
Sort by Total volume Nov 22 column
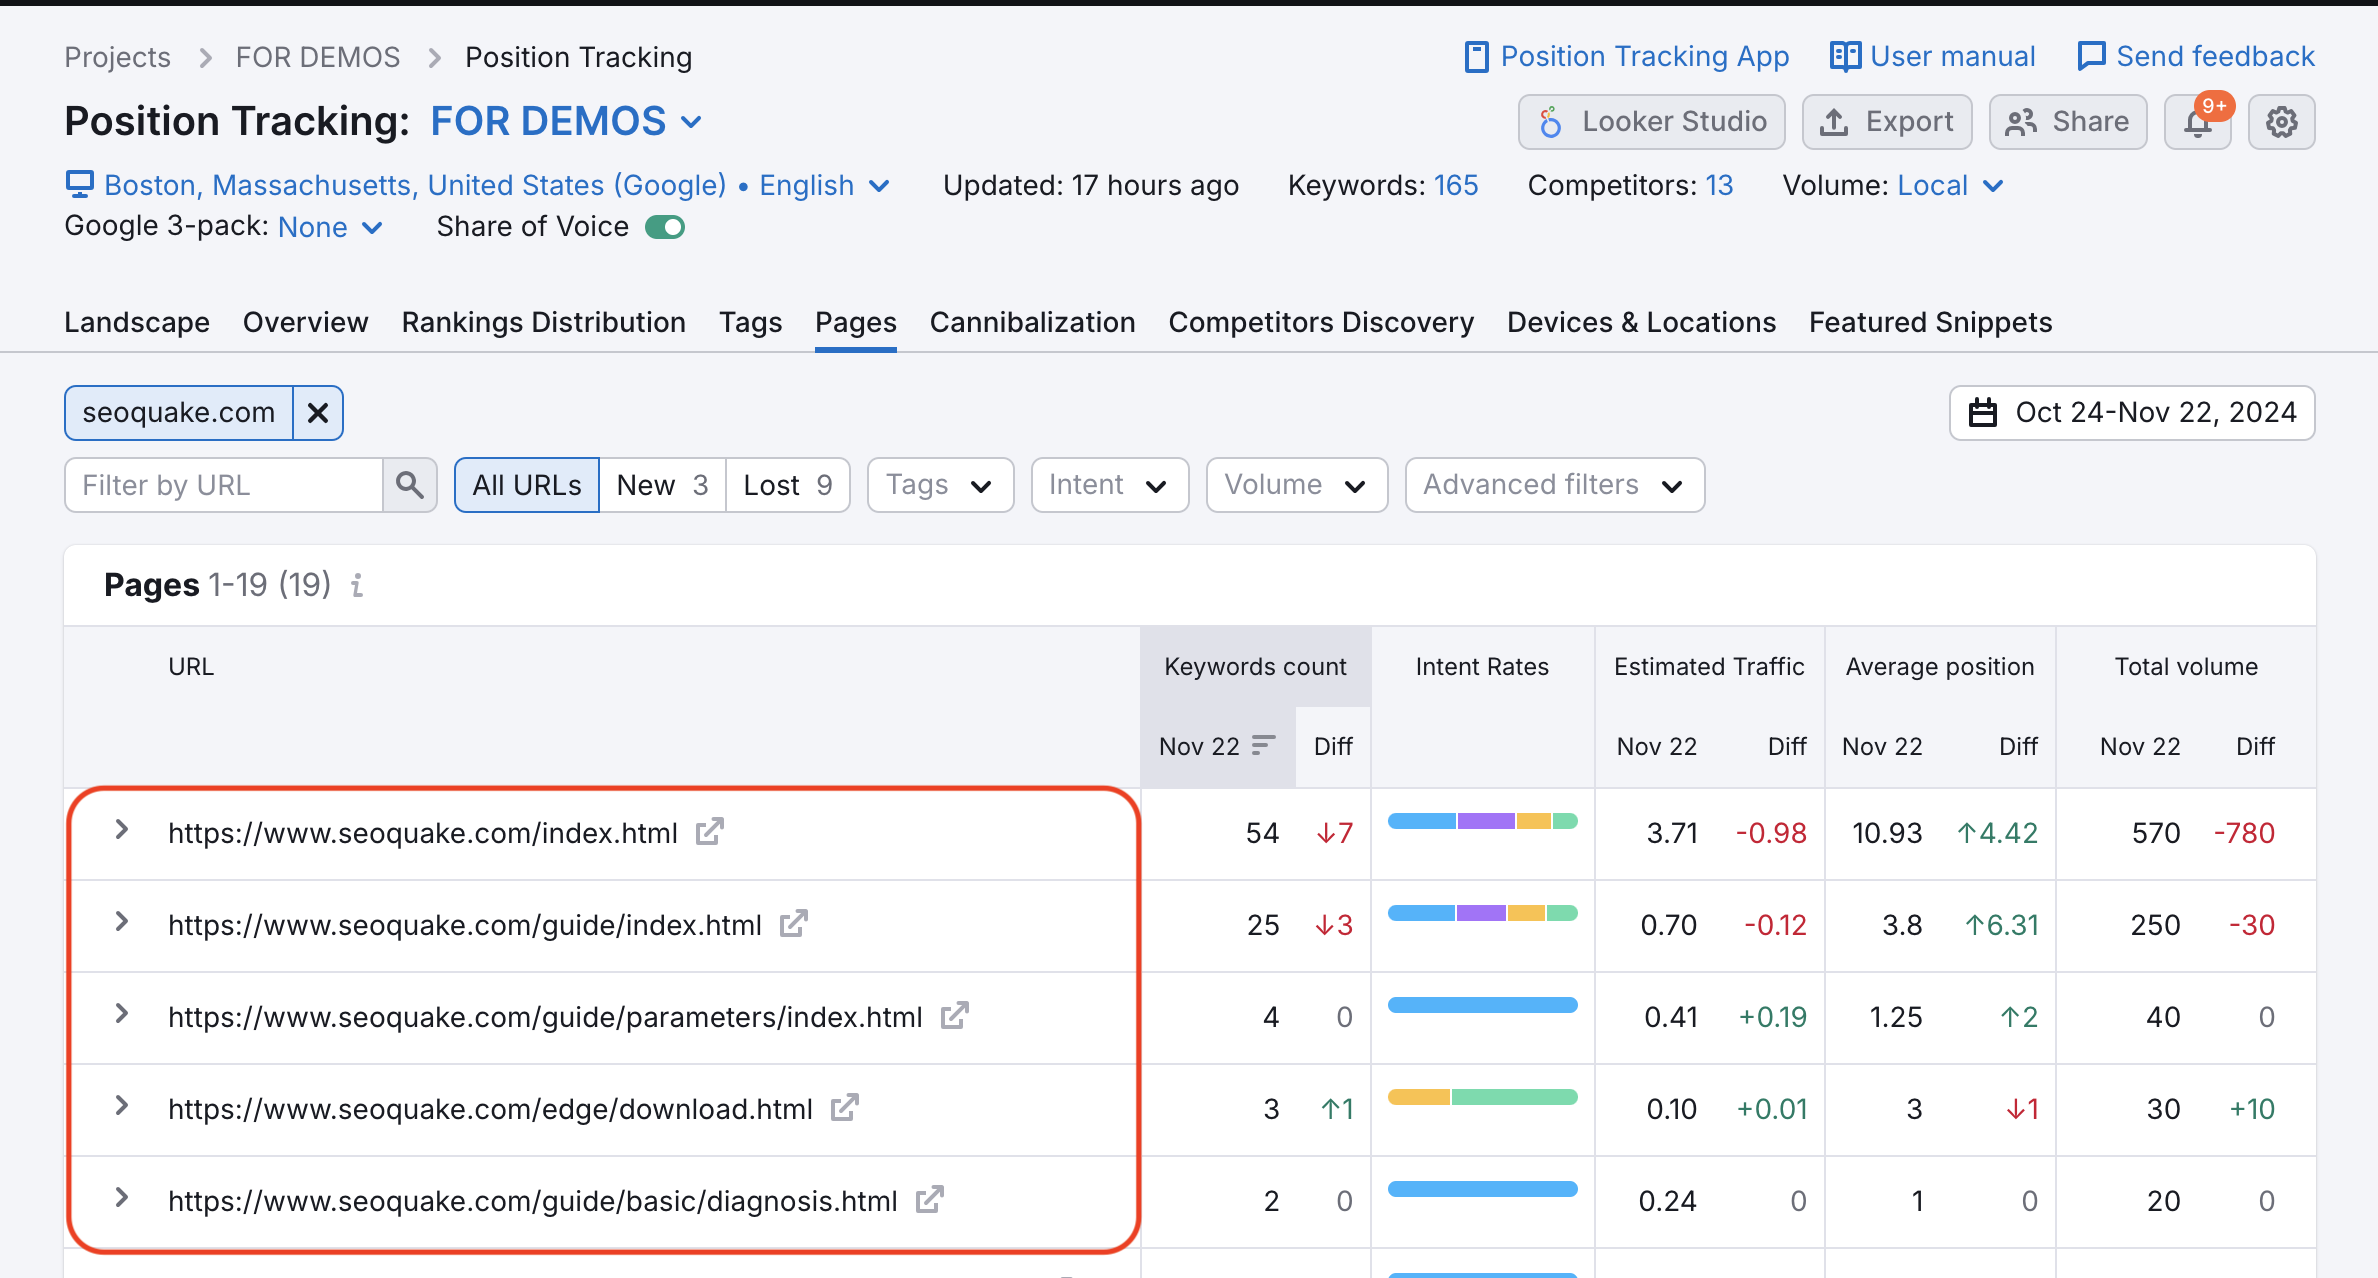click(2140, 747)
